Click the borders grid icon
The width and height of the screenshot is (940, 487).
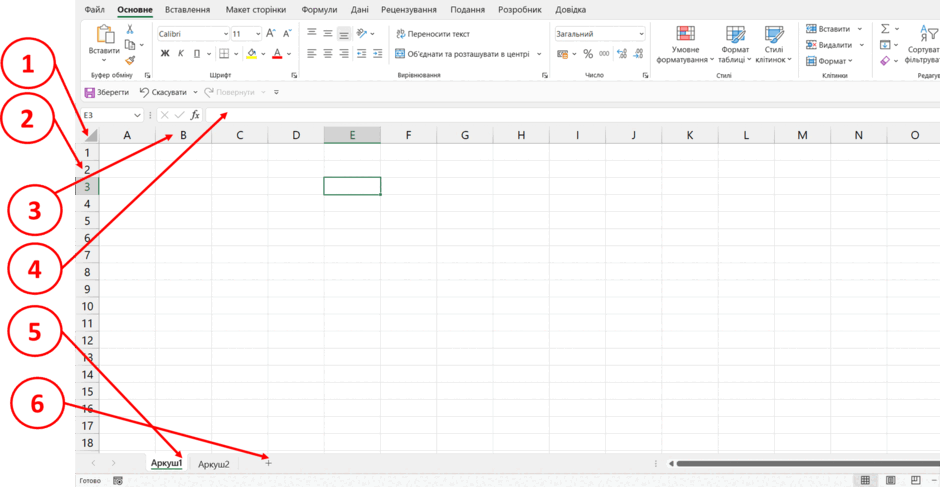tap(224, 54)
